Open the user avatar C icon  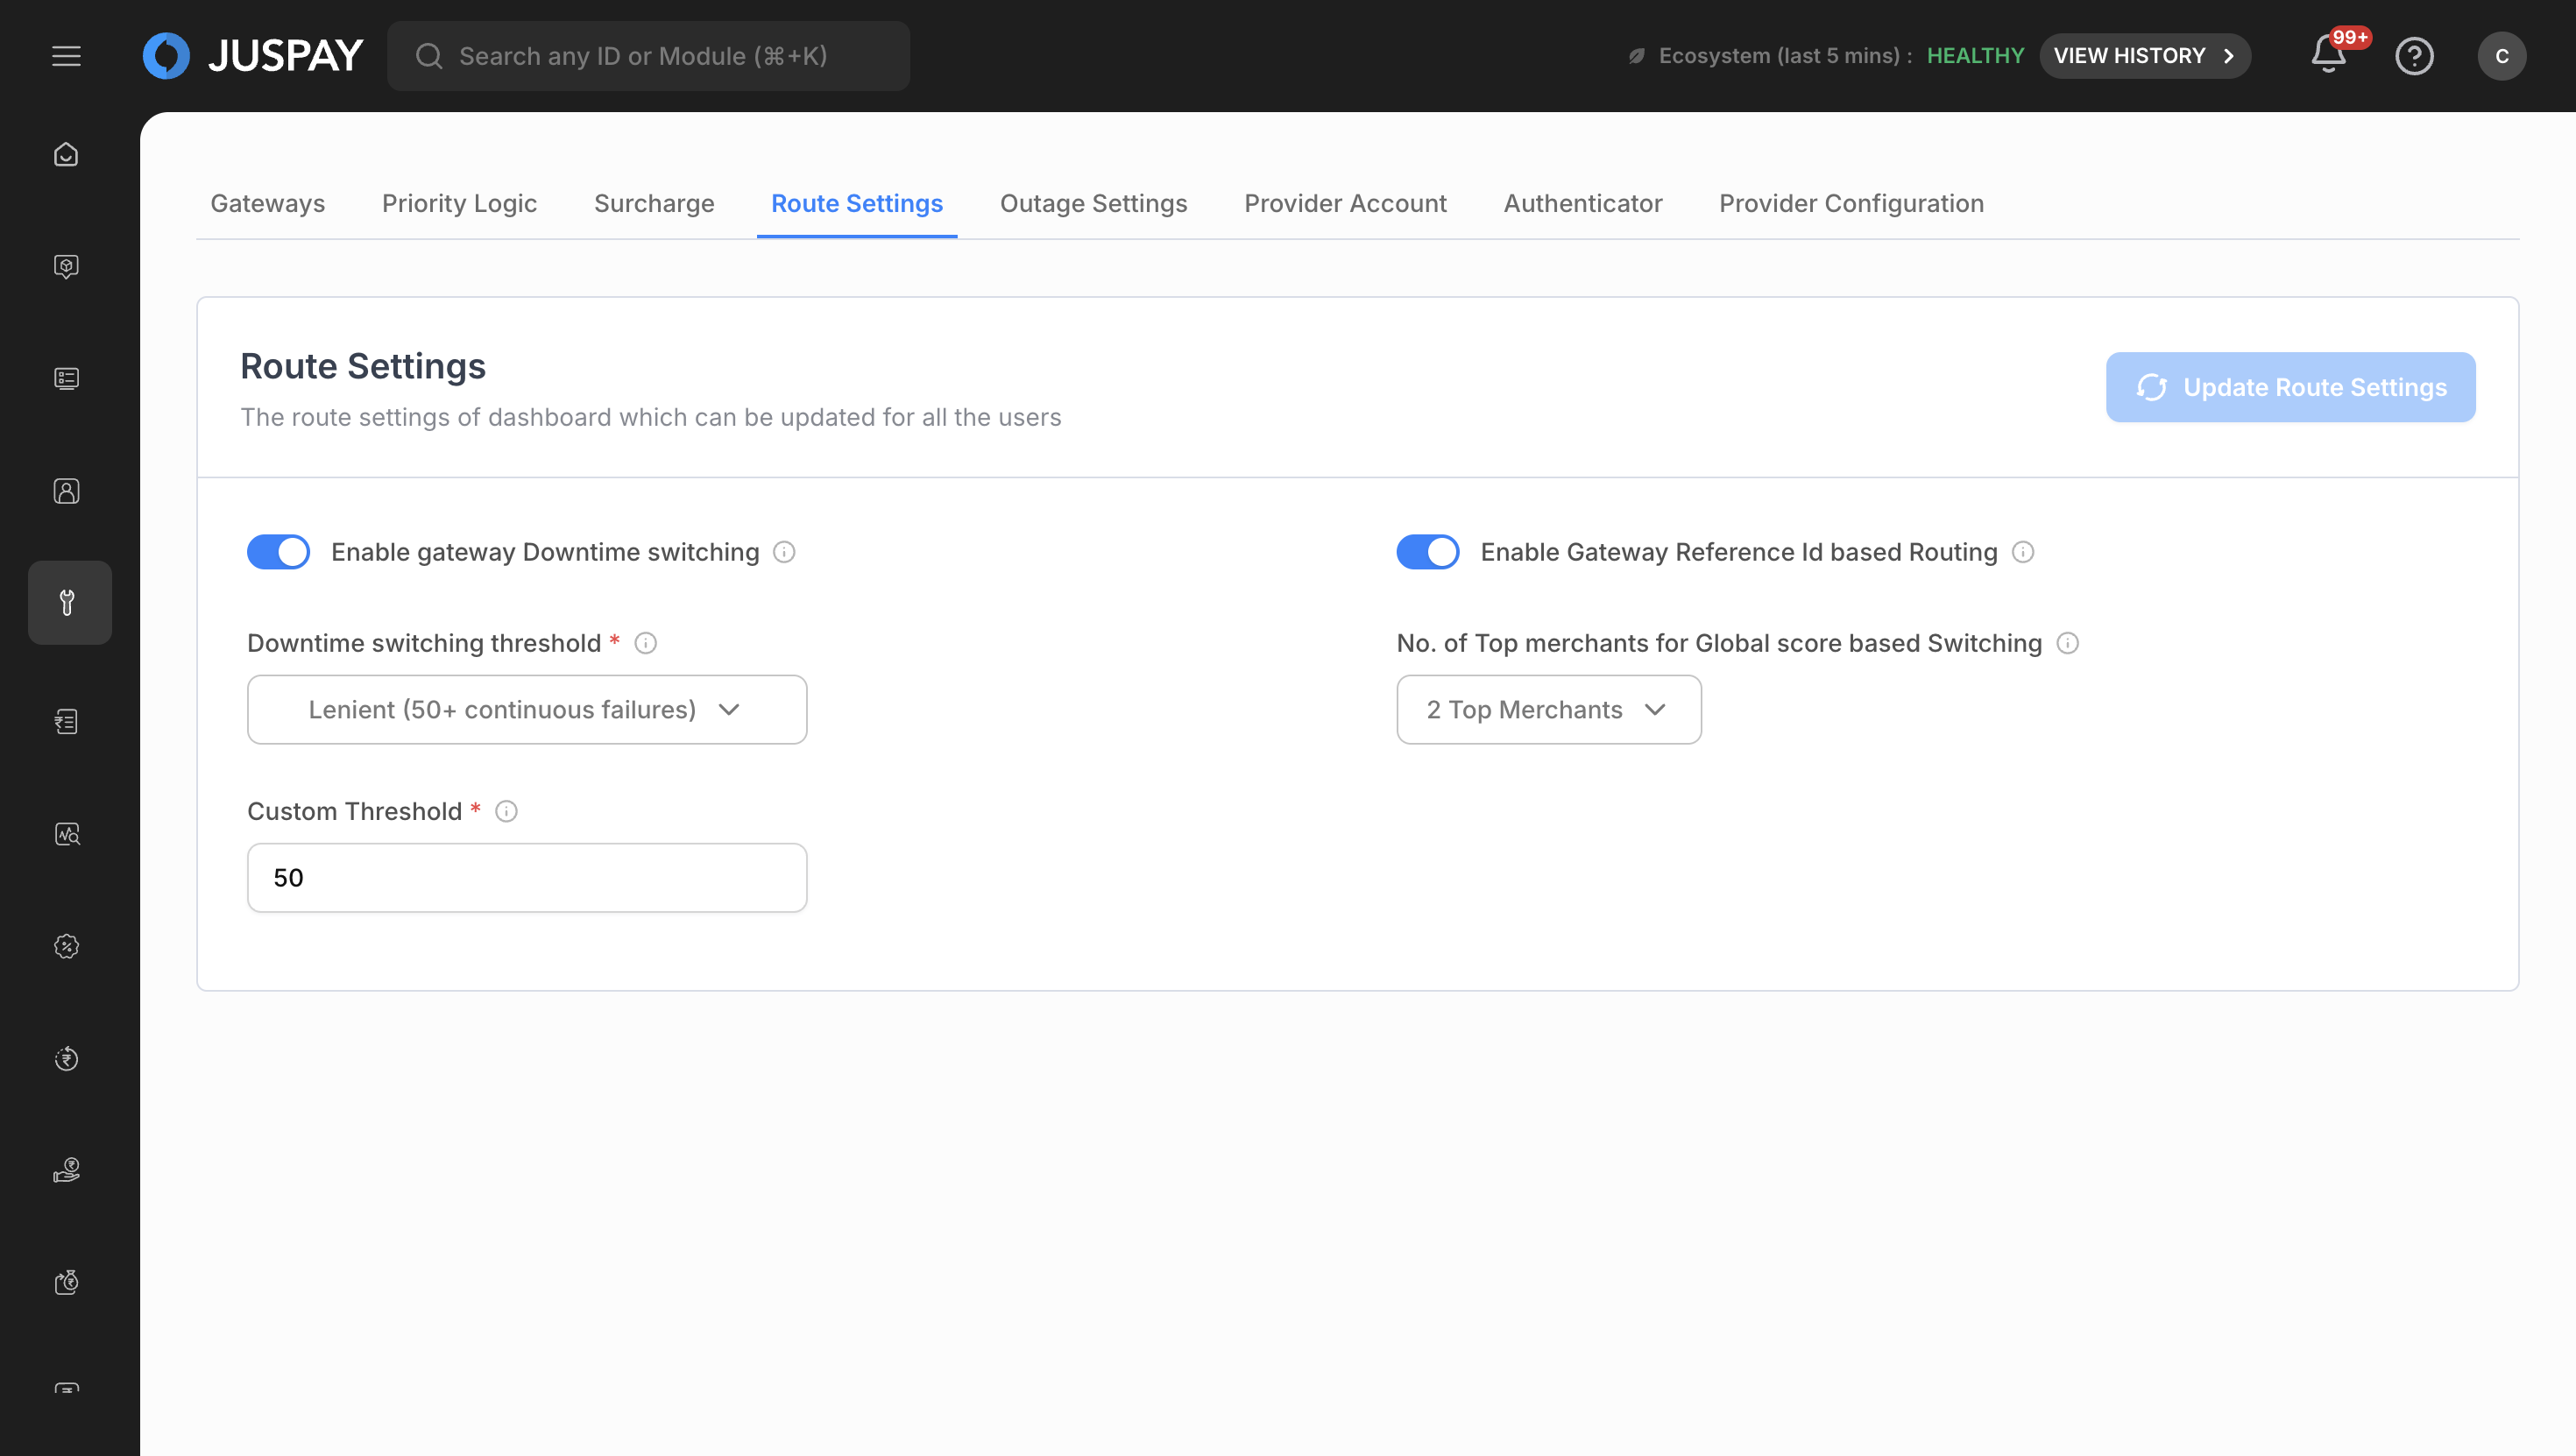[x=2501, y=56]
